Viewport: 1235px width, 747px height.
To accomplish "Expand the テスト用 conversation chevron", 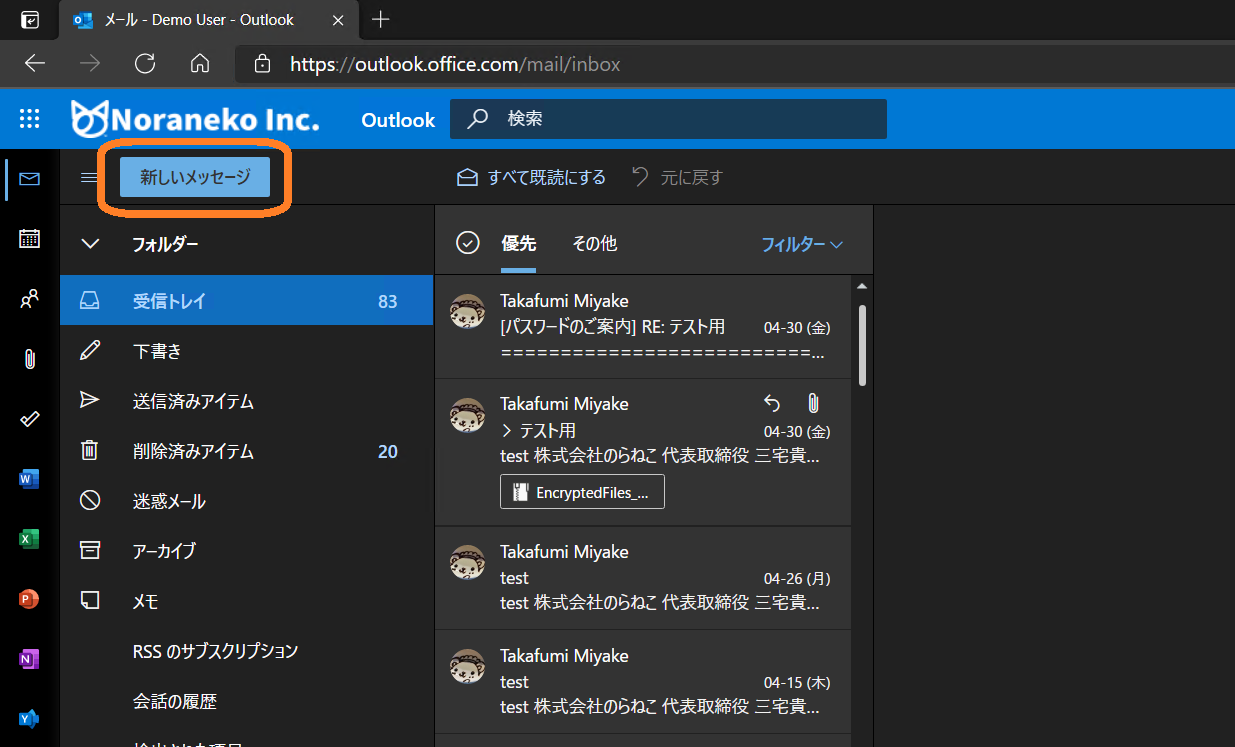I will coord(507,431).
